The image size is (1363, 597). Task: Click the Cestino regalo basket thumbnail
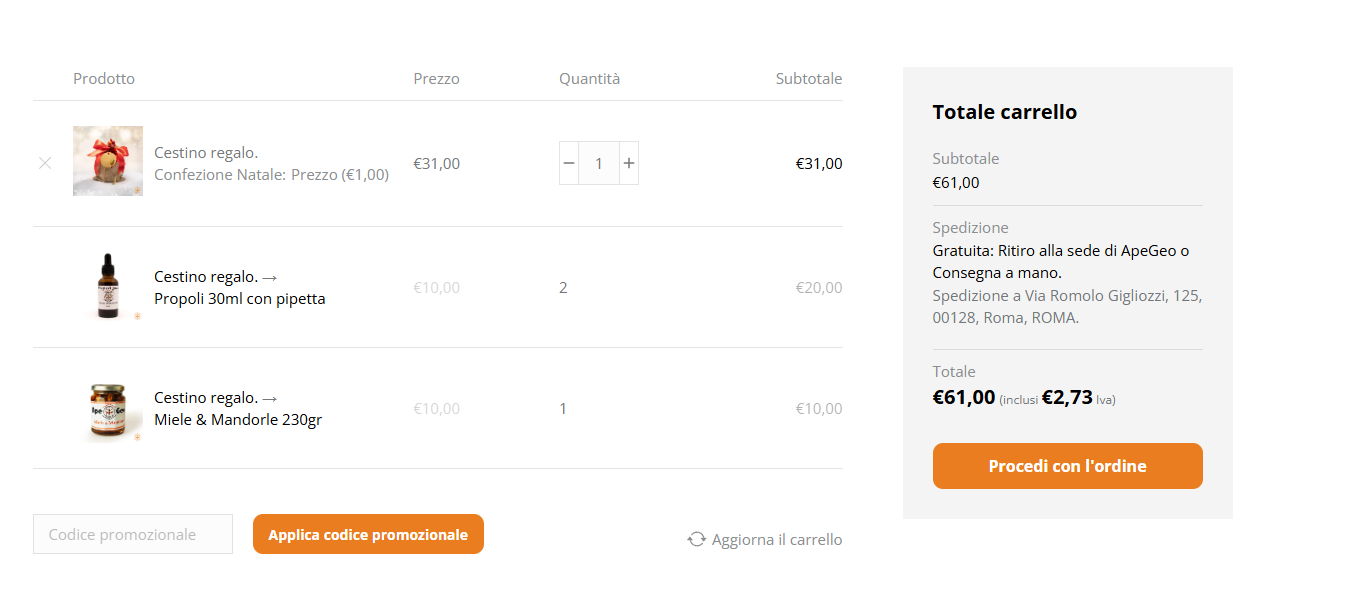[108, 161]
